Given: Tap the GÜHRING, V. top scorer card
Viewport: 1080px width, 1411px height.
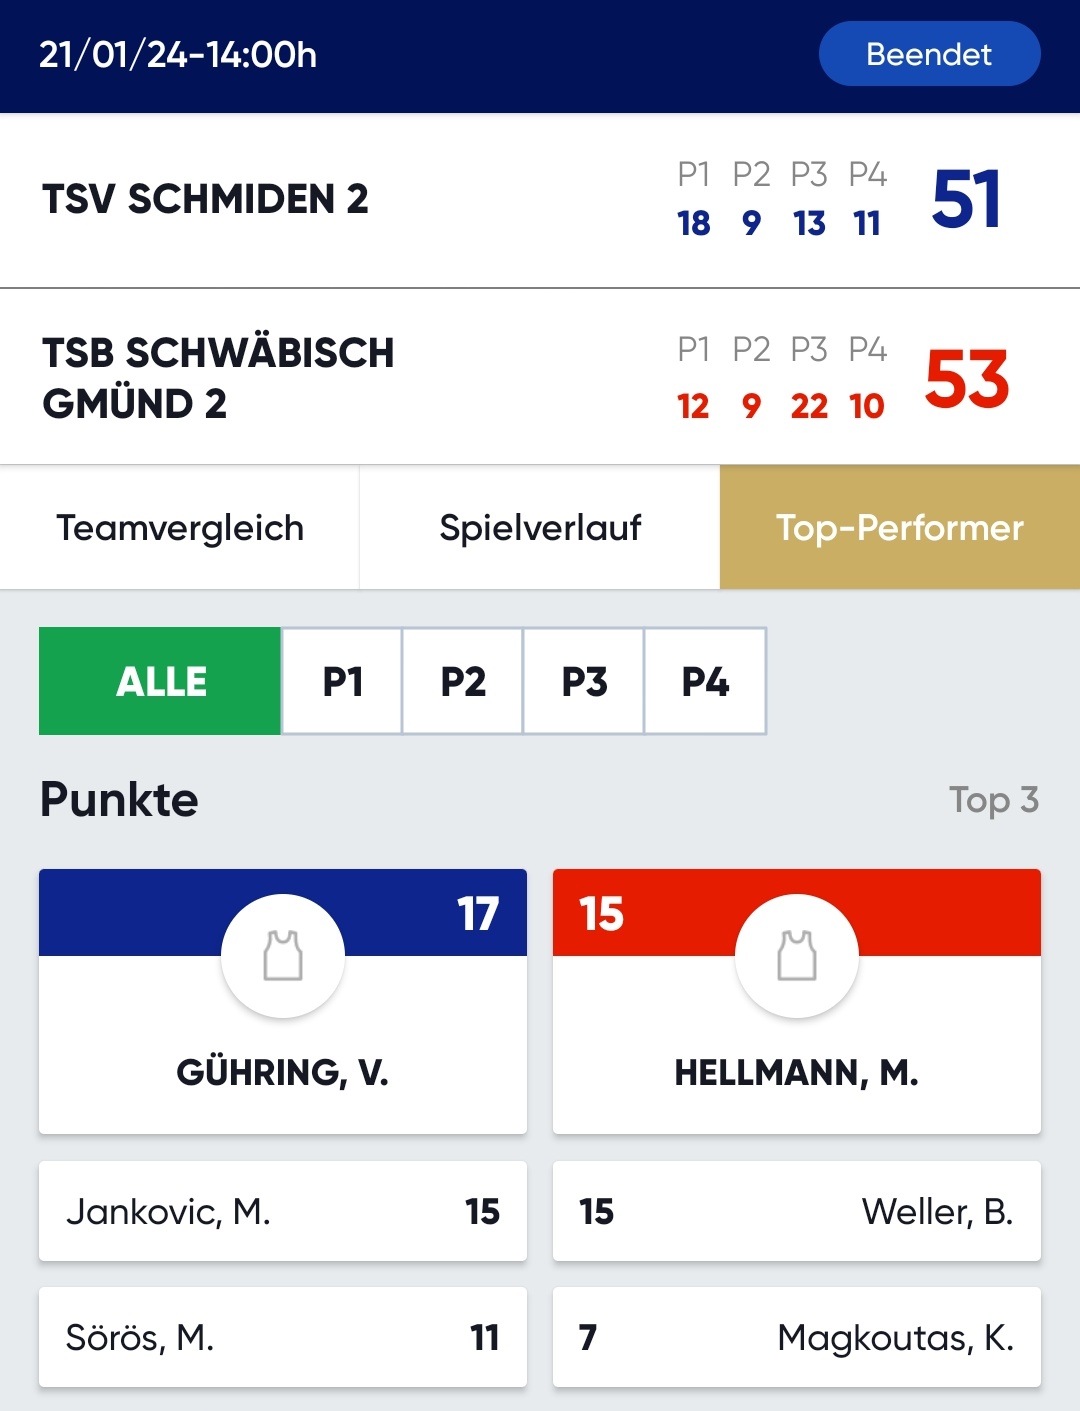Looking at the screenshot, I should pyautogui.click(x=283, y=1001).
